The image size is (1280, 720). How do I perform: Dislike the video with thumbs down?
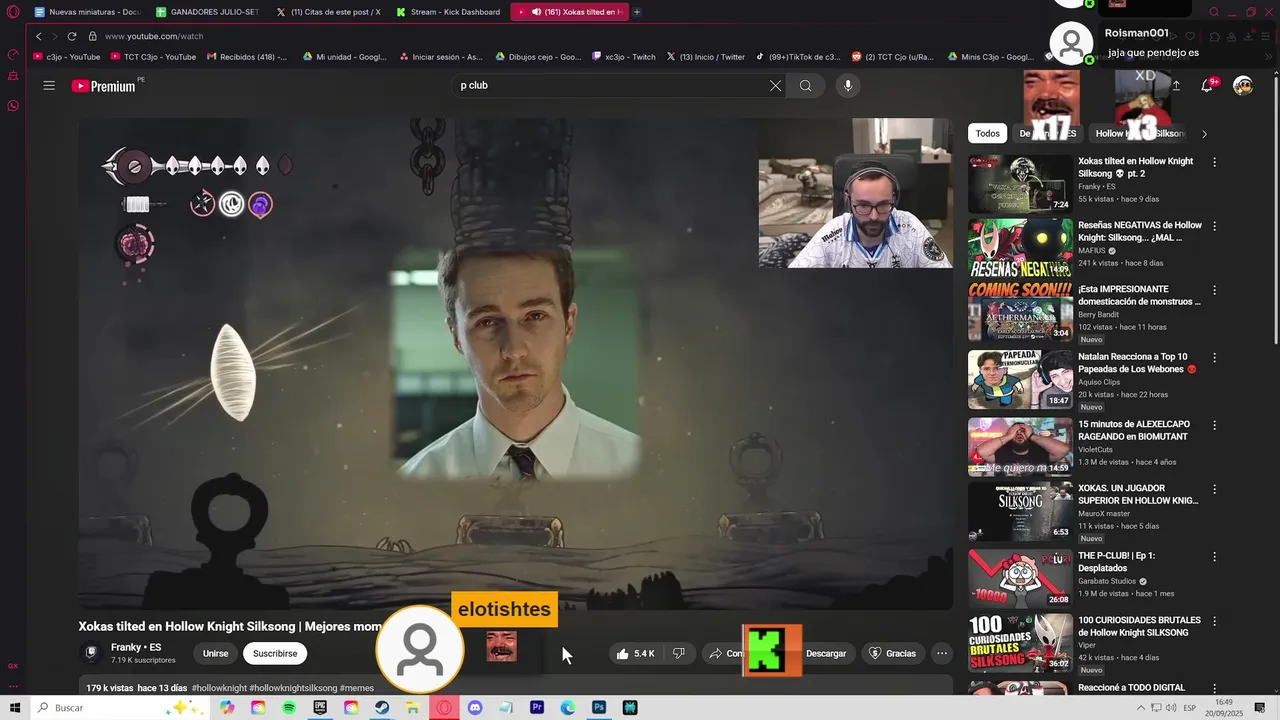pos(679,654)
